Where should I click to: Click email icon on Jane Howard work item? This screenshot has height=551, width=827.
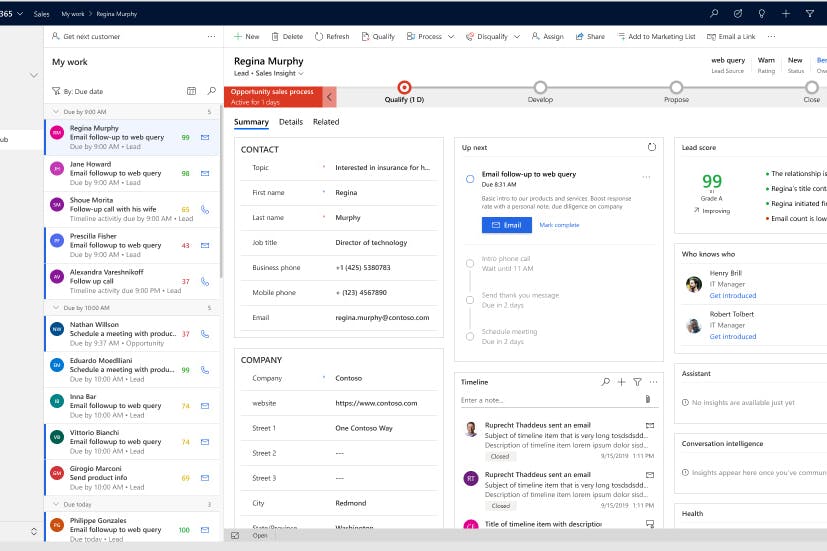(205, 173)
